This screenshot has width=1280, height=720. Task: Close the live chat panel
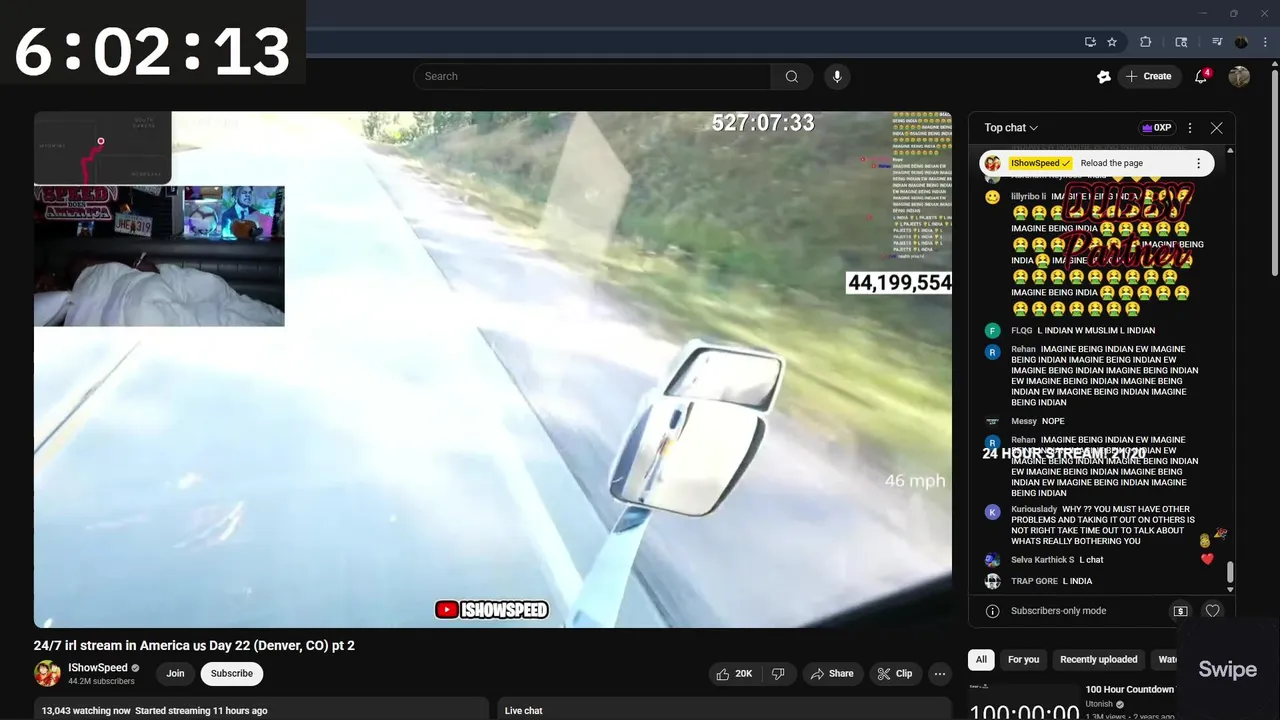coord(1216,128)
